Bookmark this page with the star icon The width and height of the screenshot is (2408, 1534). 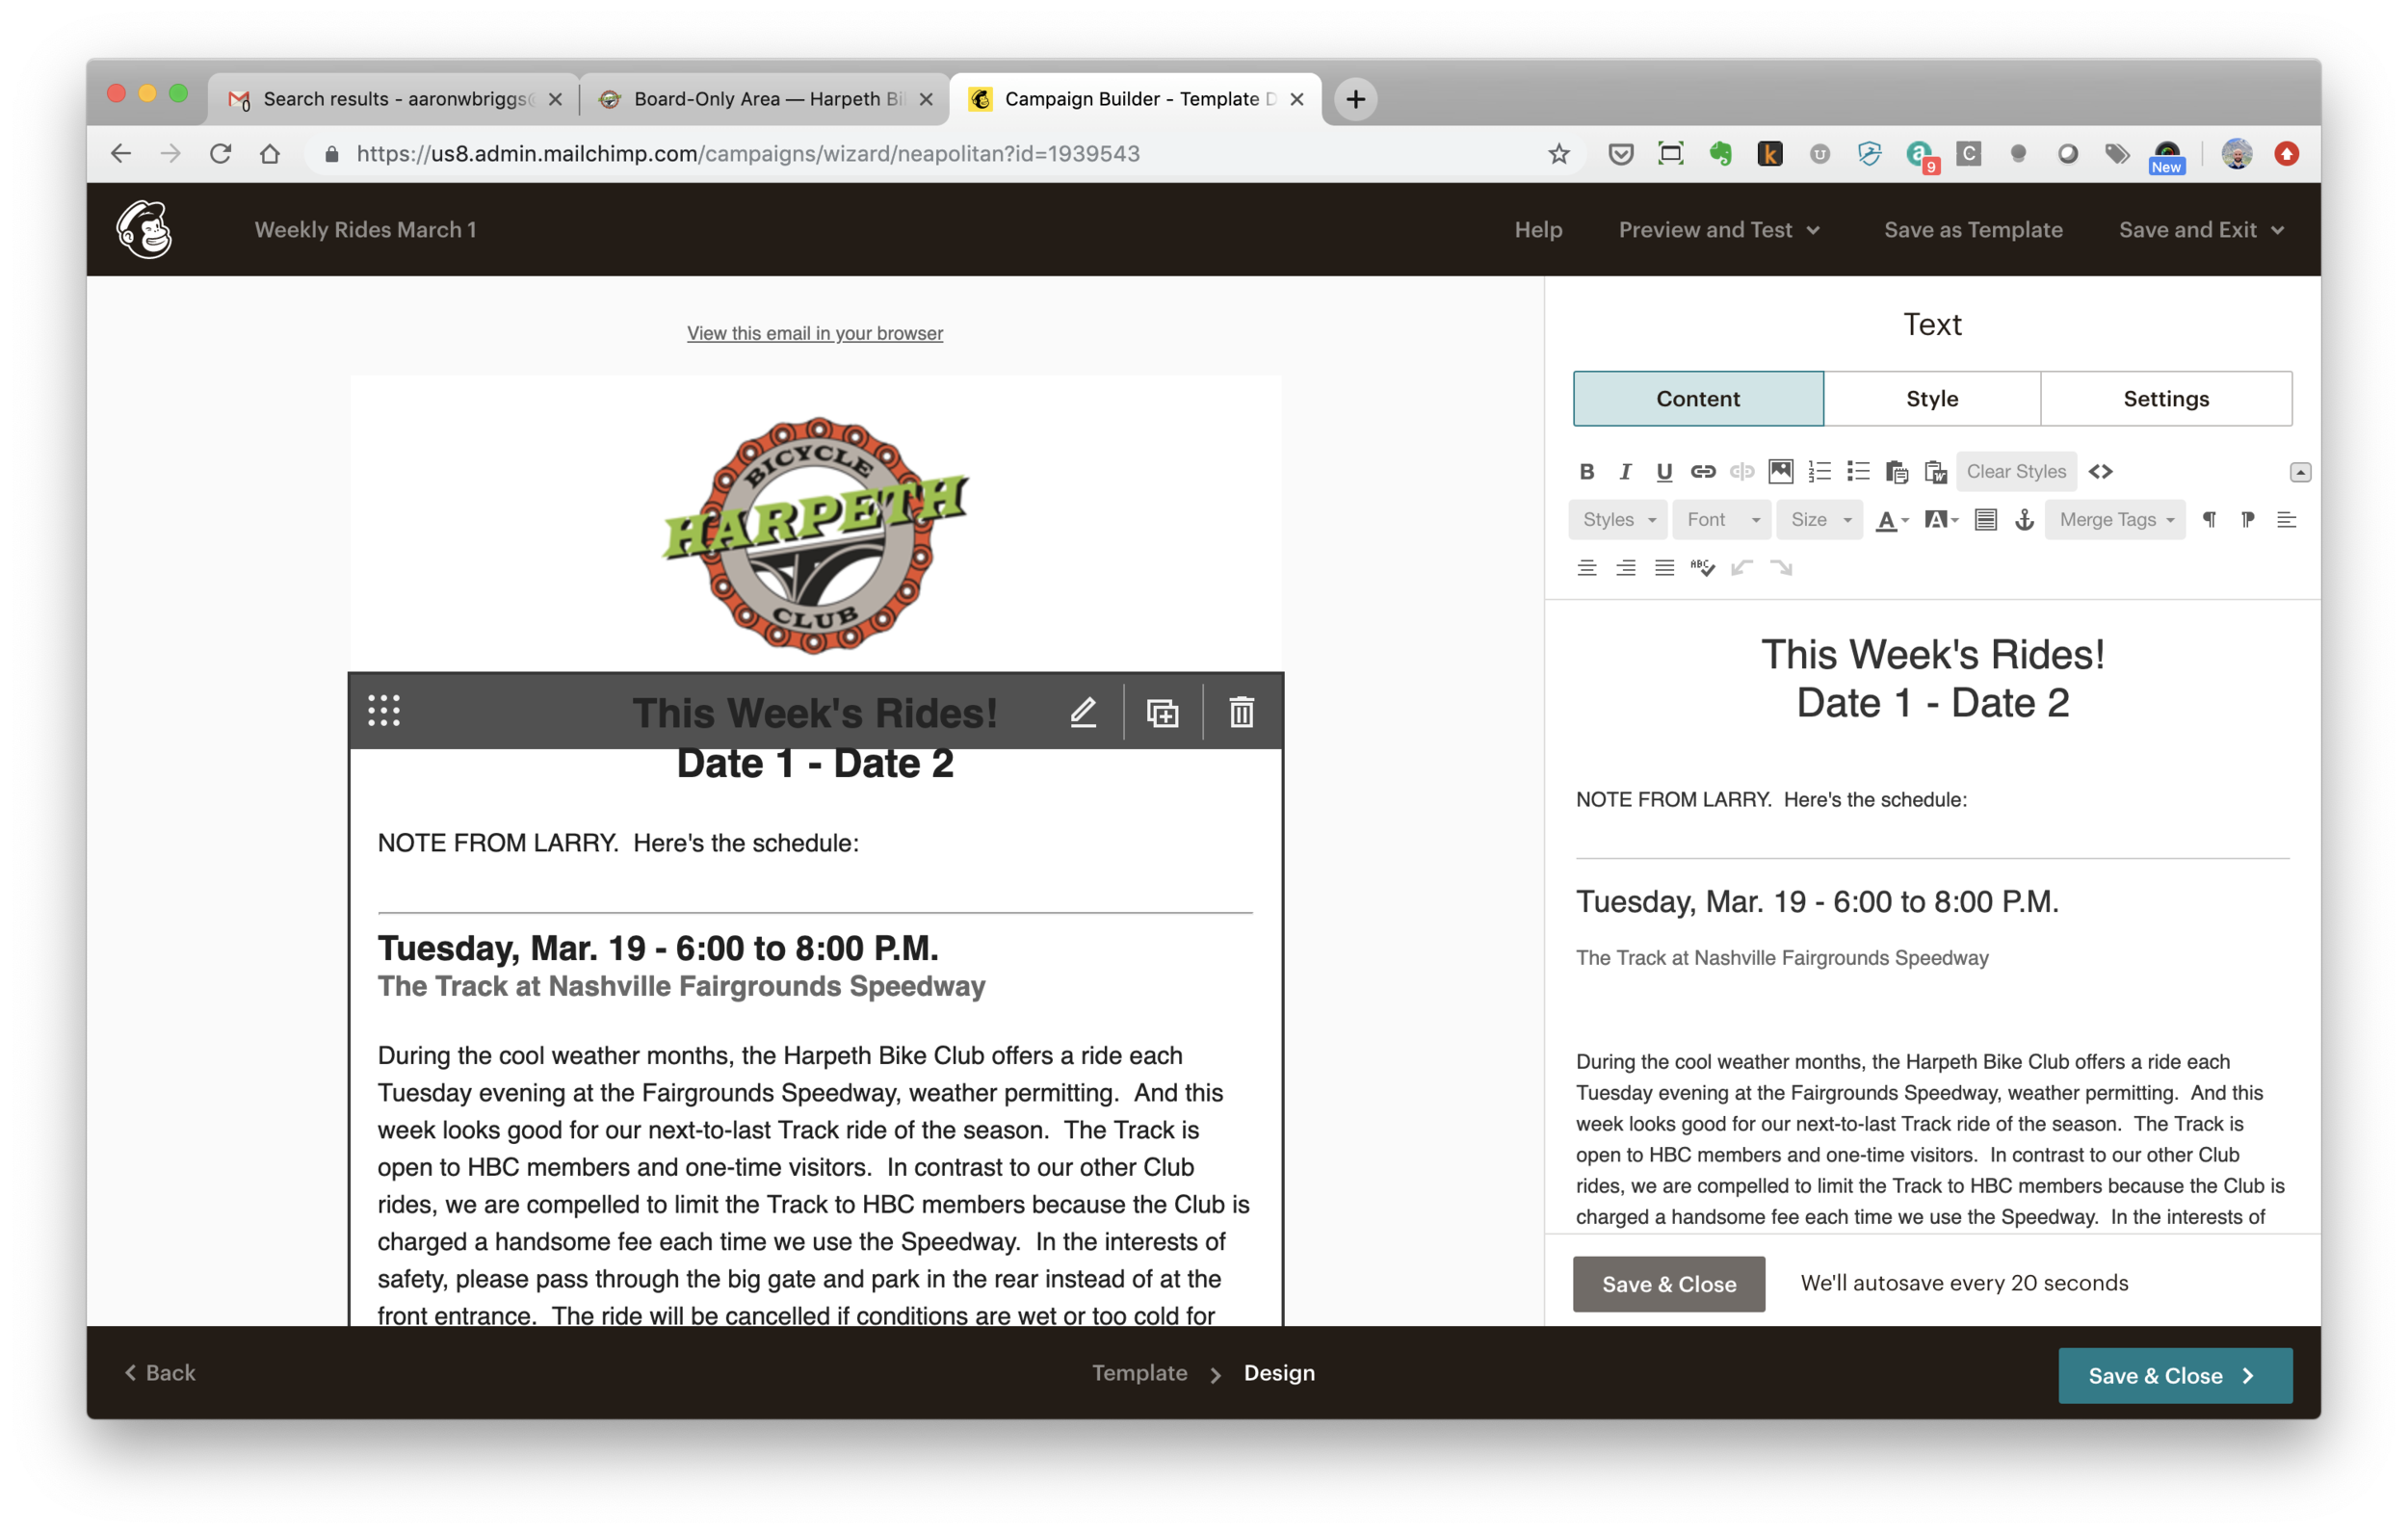(1558, 153)
